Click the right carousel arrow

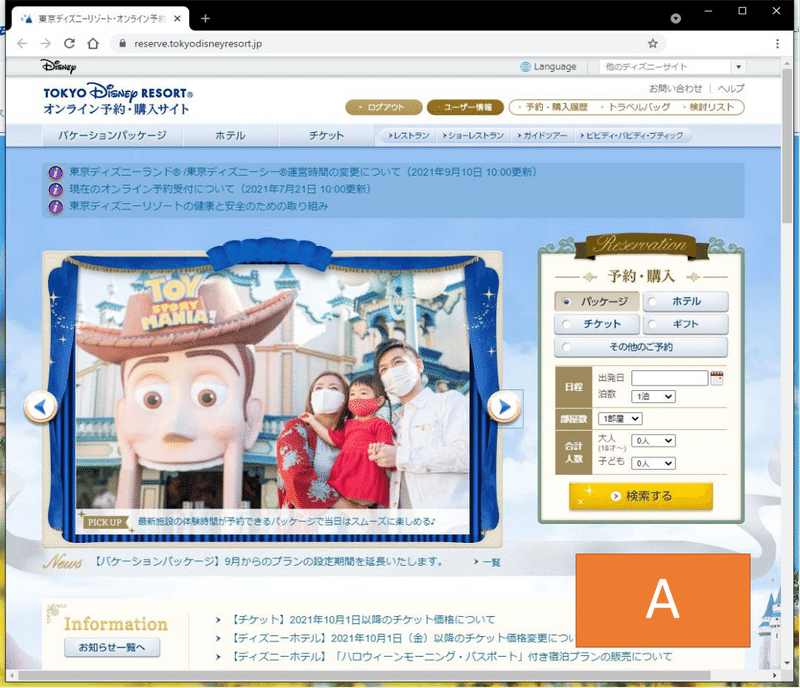[506, 406]
